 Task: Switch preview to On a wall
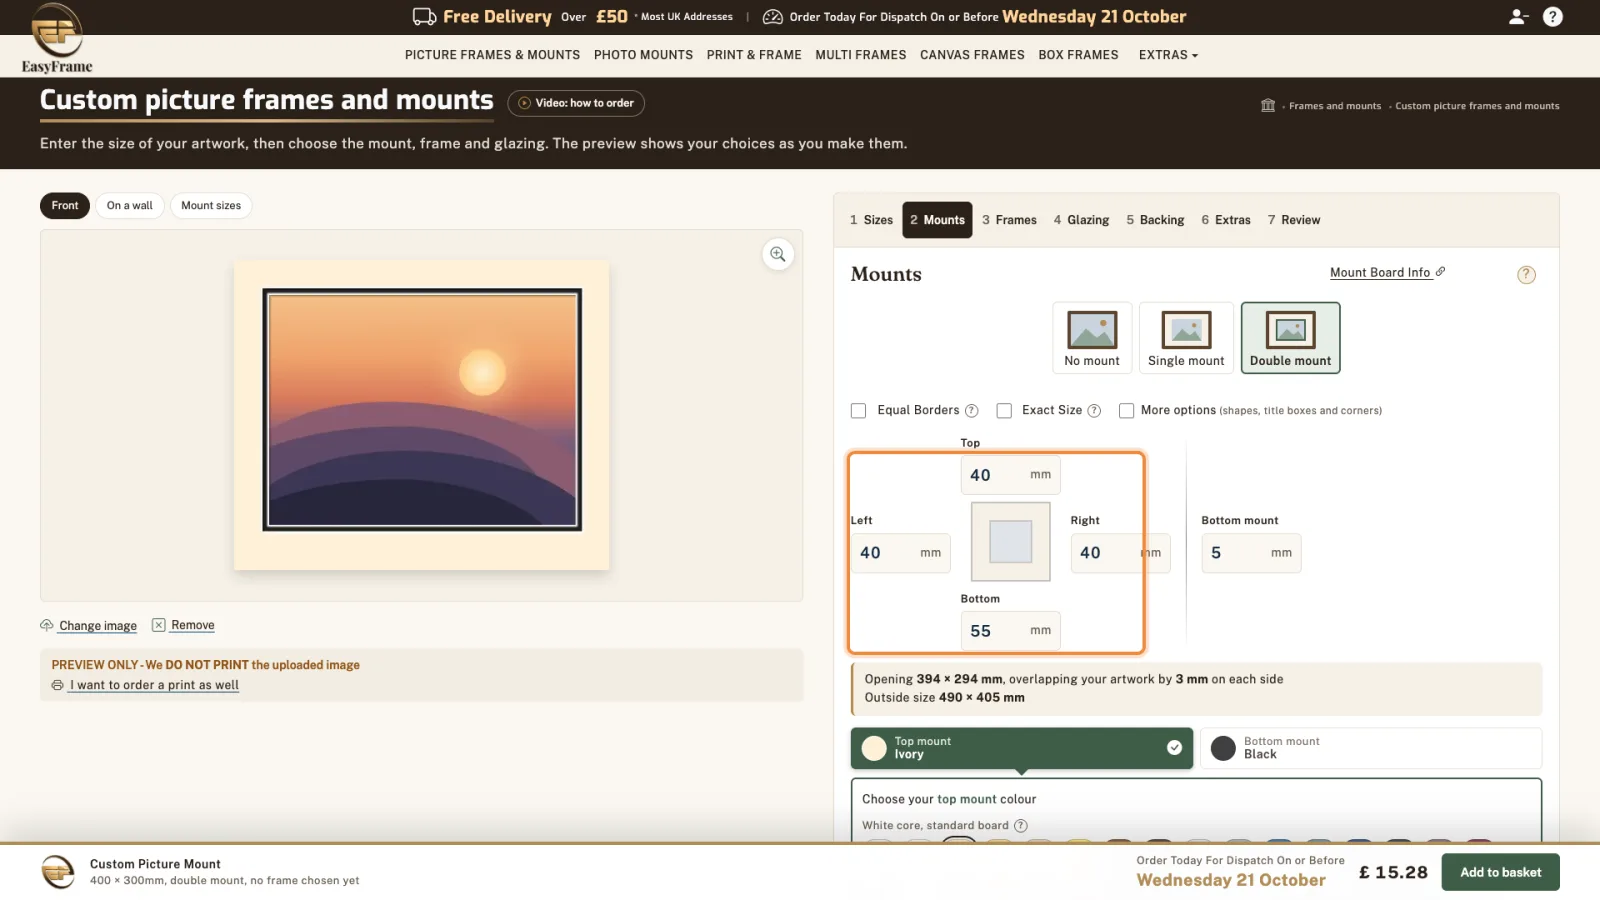coord(130,206)
